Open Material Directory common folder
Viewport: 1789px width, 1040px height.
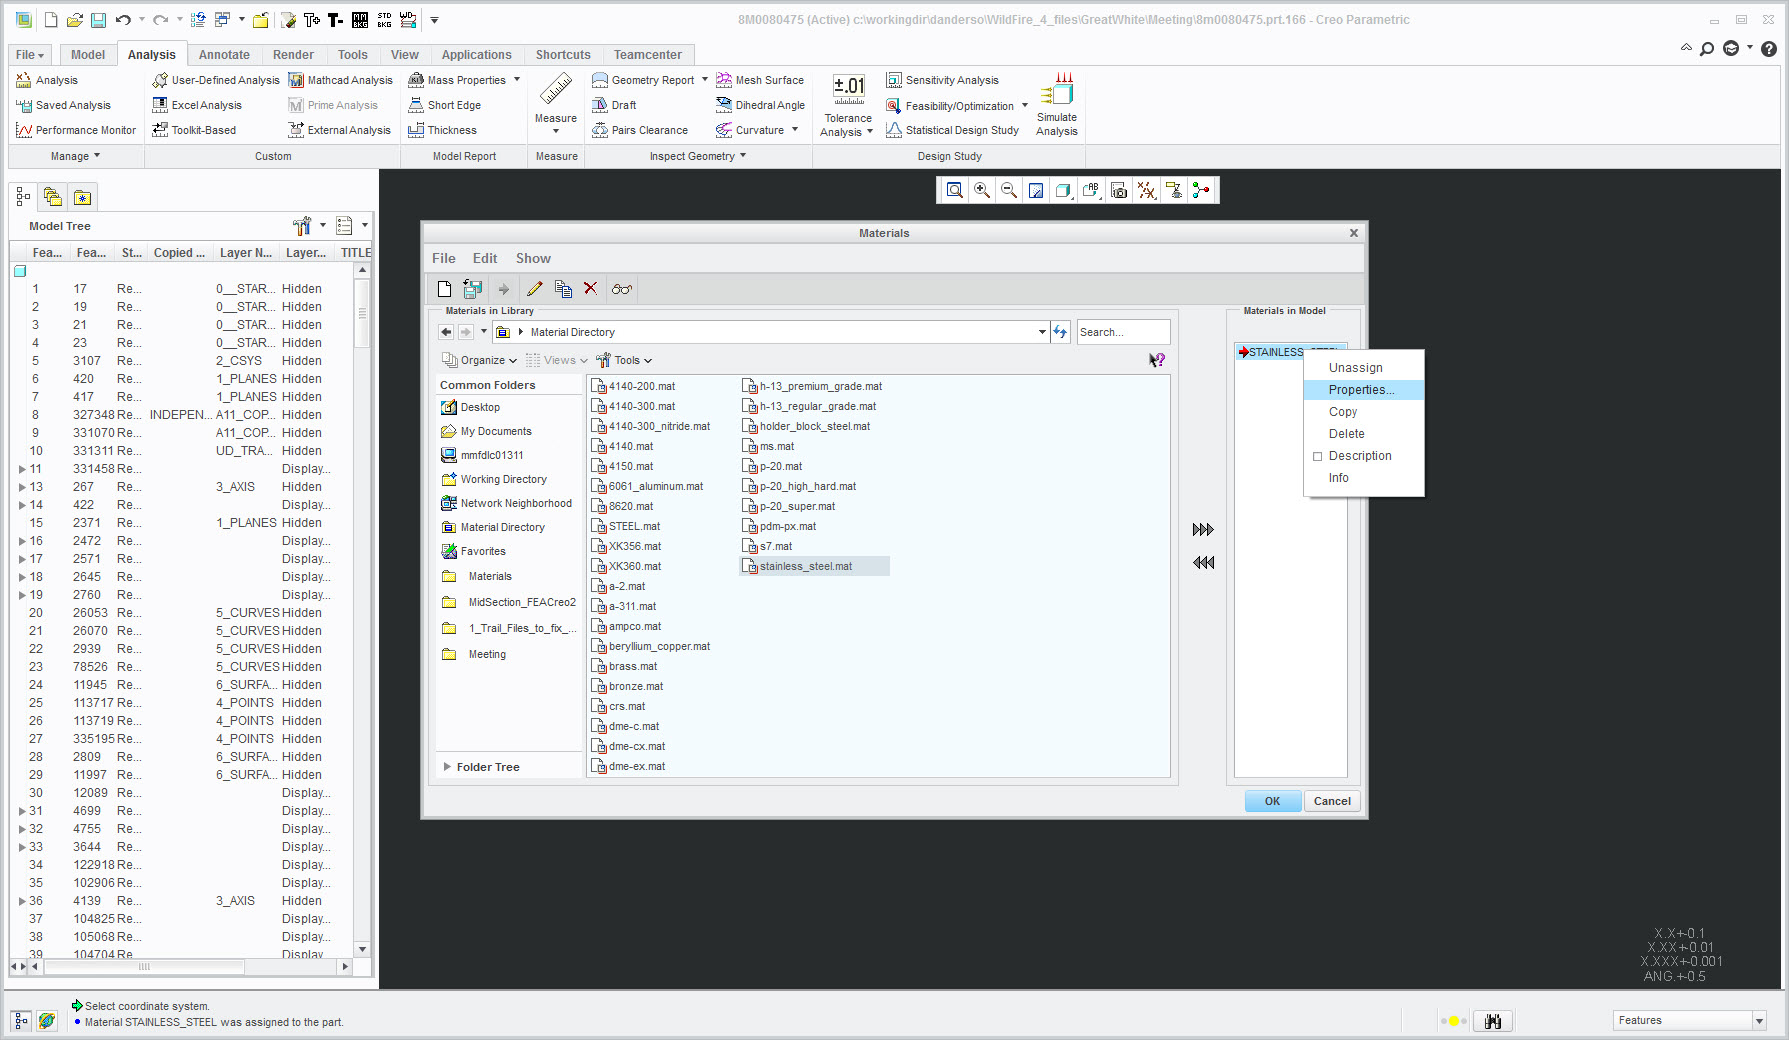click(493, 527)
